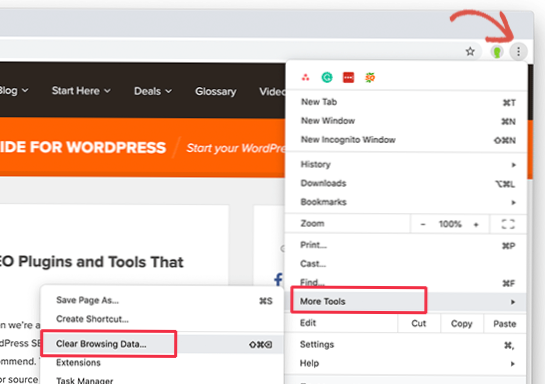Click the Copy button in Edit row
Viewport: 545px width, 384px height.
point(461,324)
